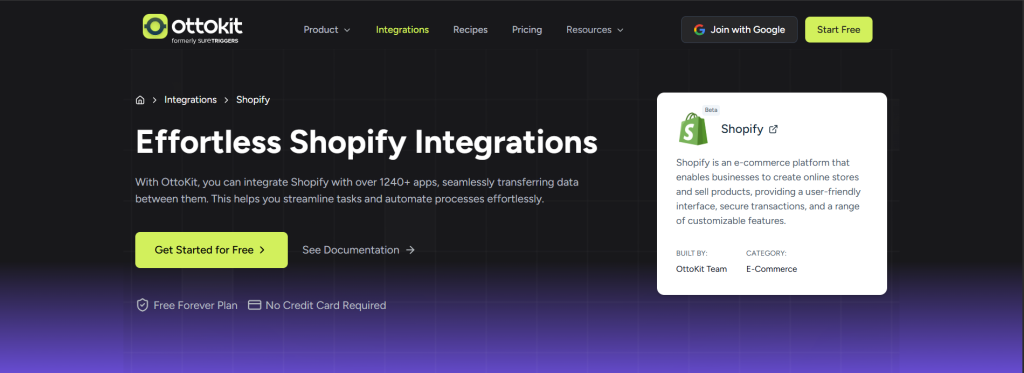Open the See Documentation link

[x=359, y=250]
